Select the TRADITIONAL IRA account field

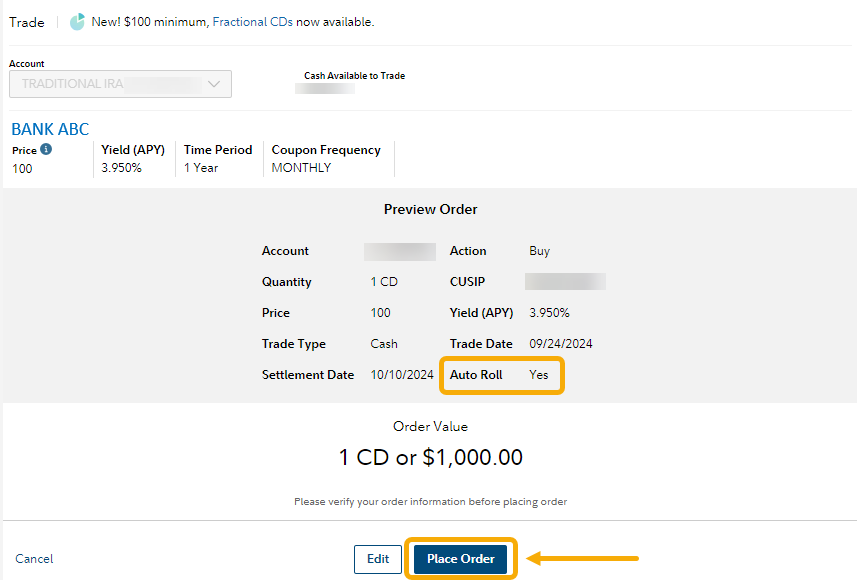(110, 84)
